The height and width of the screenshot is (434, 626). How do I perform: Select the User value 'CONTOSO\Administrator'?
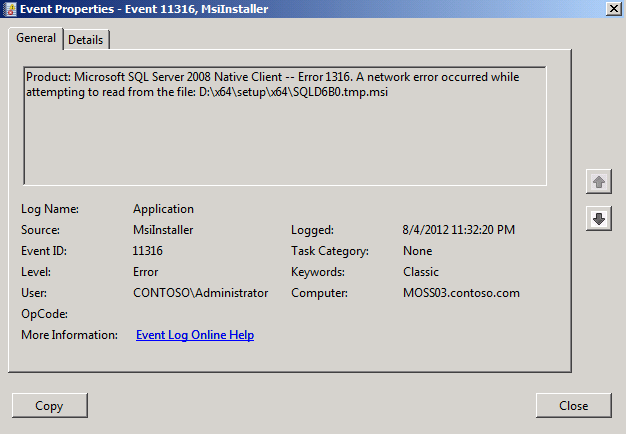[x=200, y=293]
